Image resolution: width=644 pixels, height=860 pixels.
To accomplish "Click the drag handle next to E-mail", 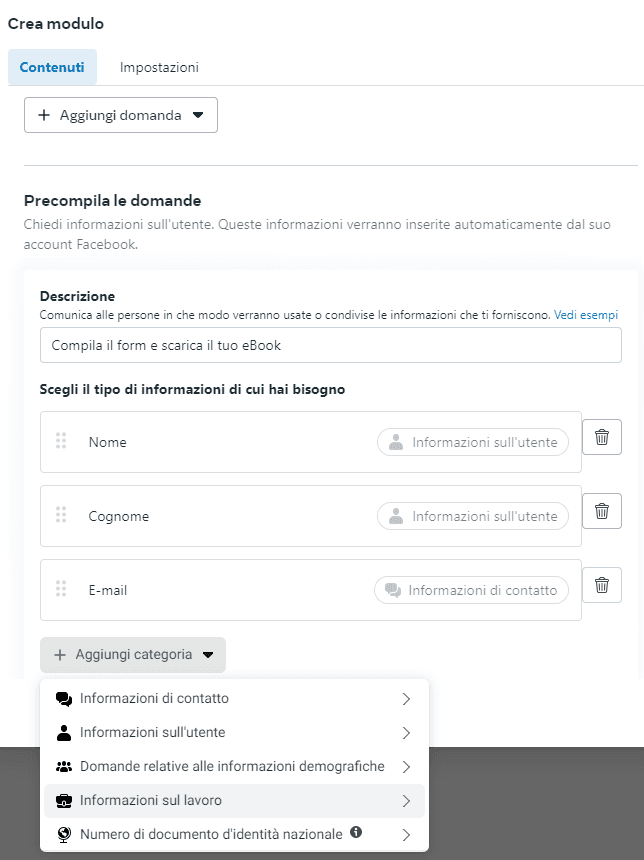I will point(61,589).
